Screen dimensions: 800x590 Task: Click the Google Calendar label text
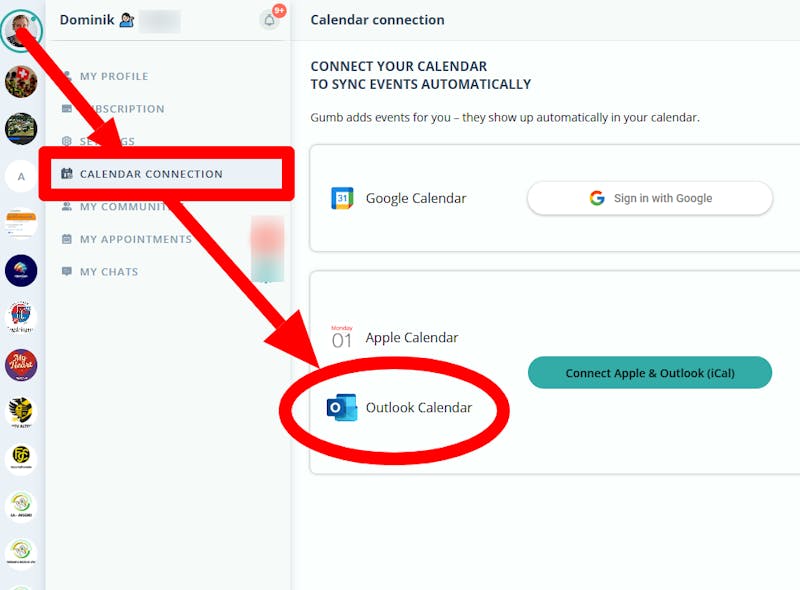(416, 198)
